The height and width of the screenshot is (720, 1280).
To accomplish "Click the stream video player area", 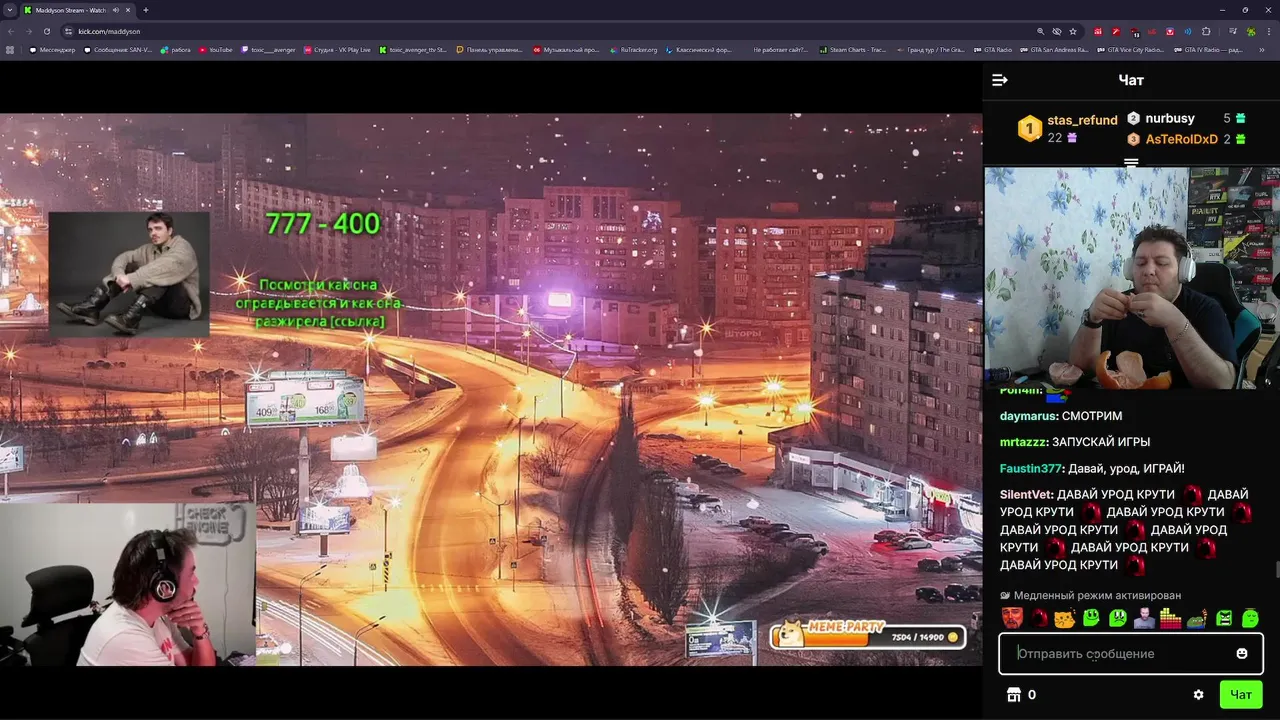I will pos(491,389).
